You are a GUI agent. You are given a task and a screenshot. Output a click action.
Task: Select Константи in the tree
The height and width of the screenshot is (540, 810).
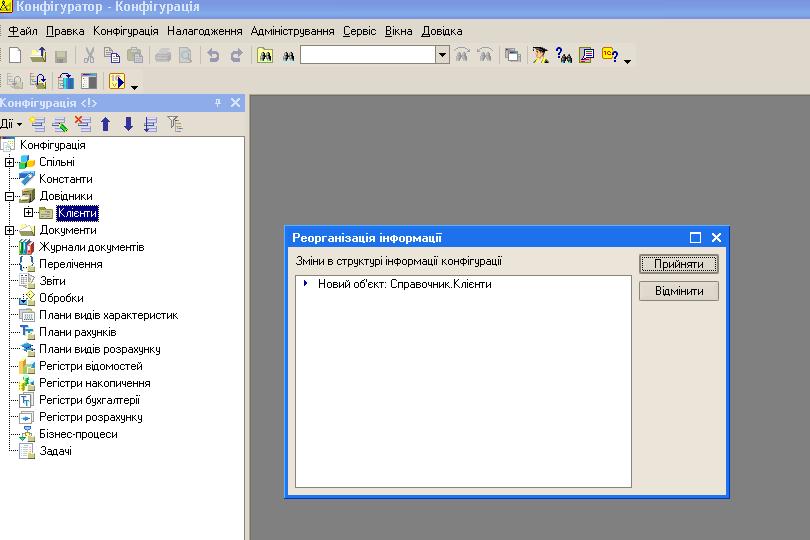(x=66, y=179)
